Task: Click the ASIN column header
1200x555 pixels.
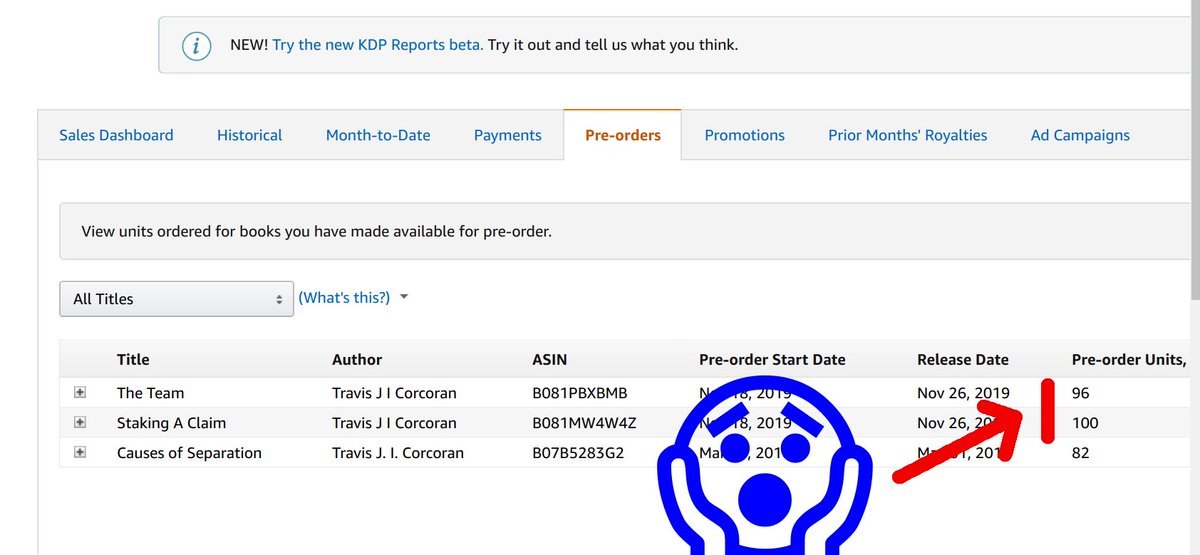Action: click(x=549, y=359)
